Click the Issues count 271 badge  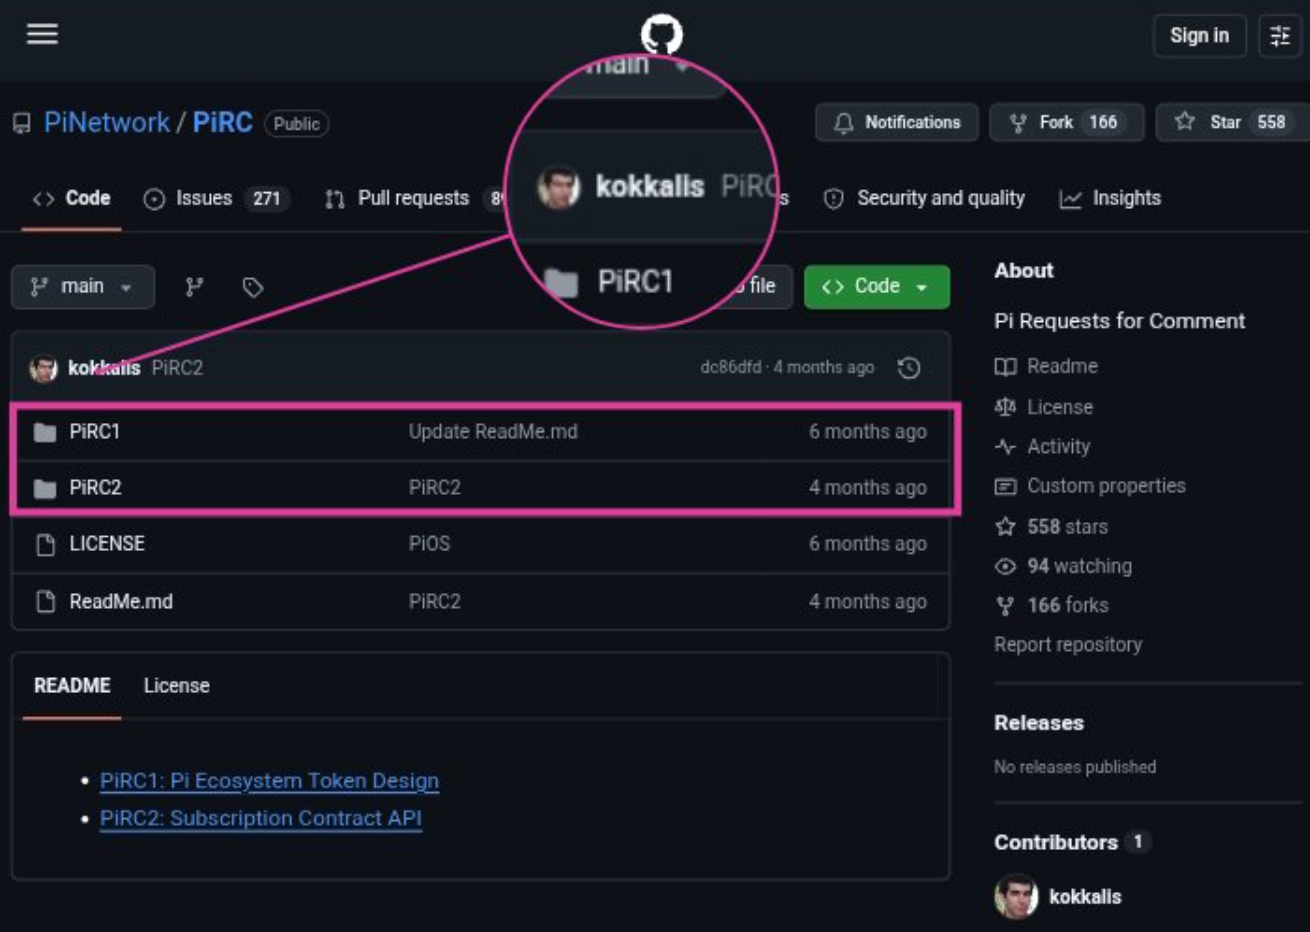(267, 198)
